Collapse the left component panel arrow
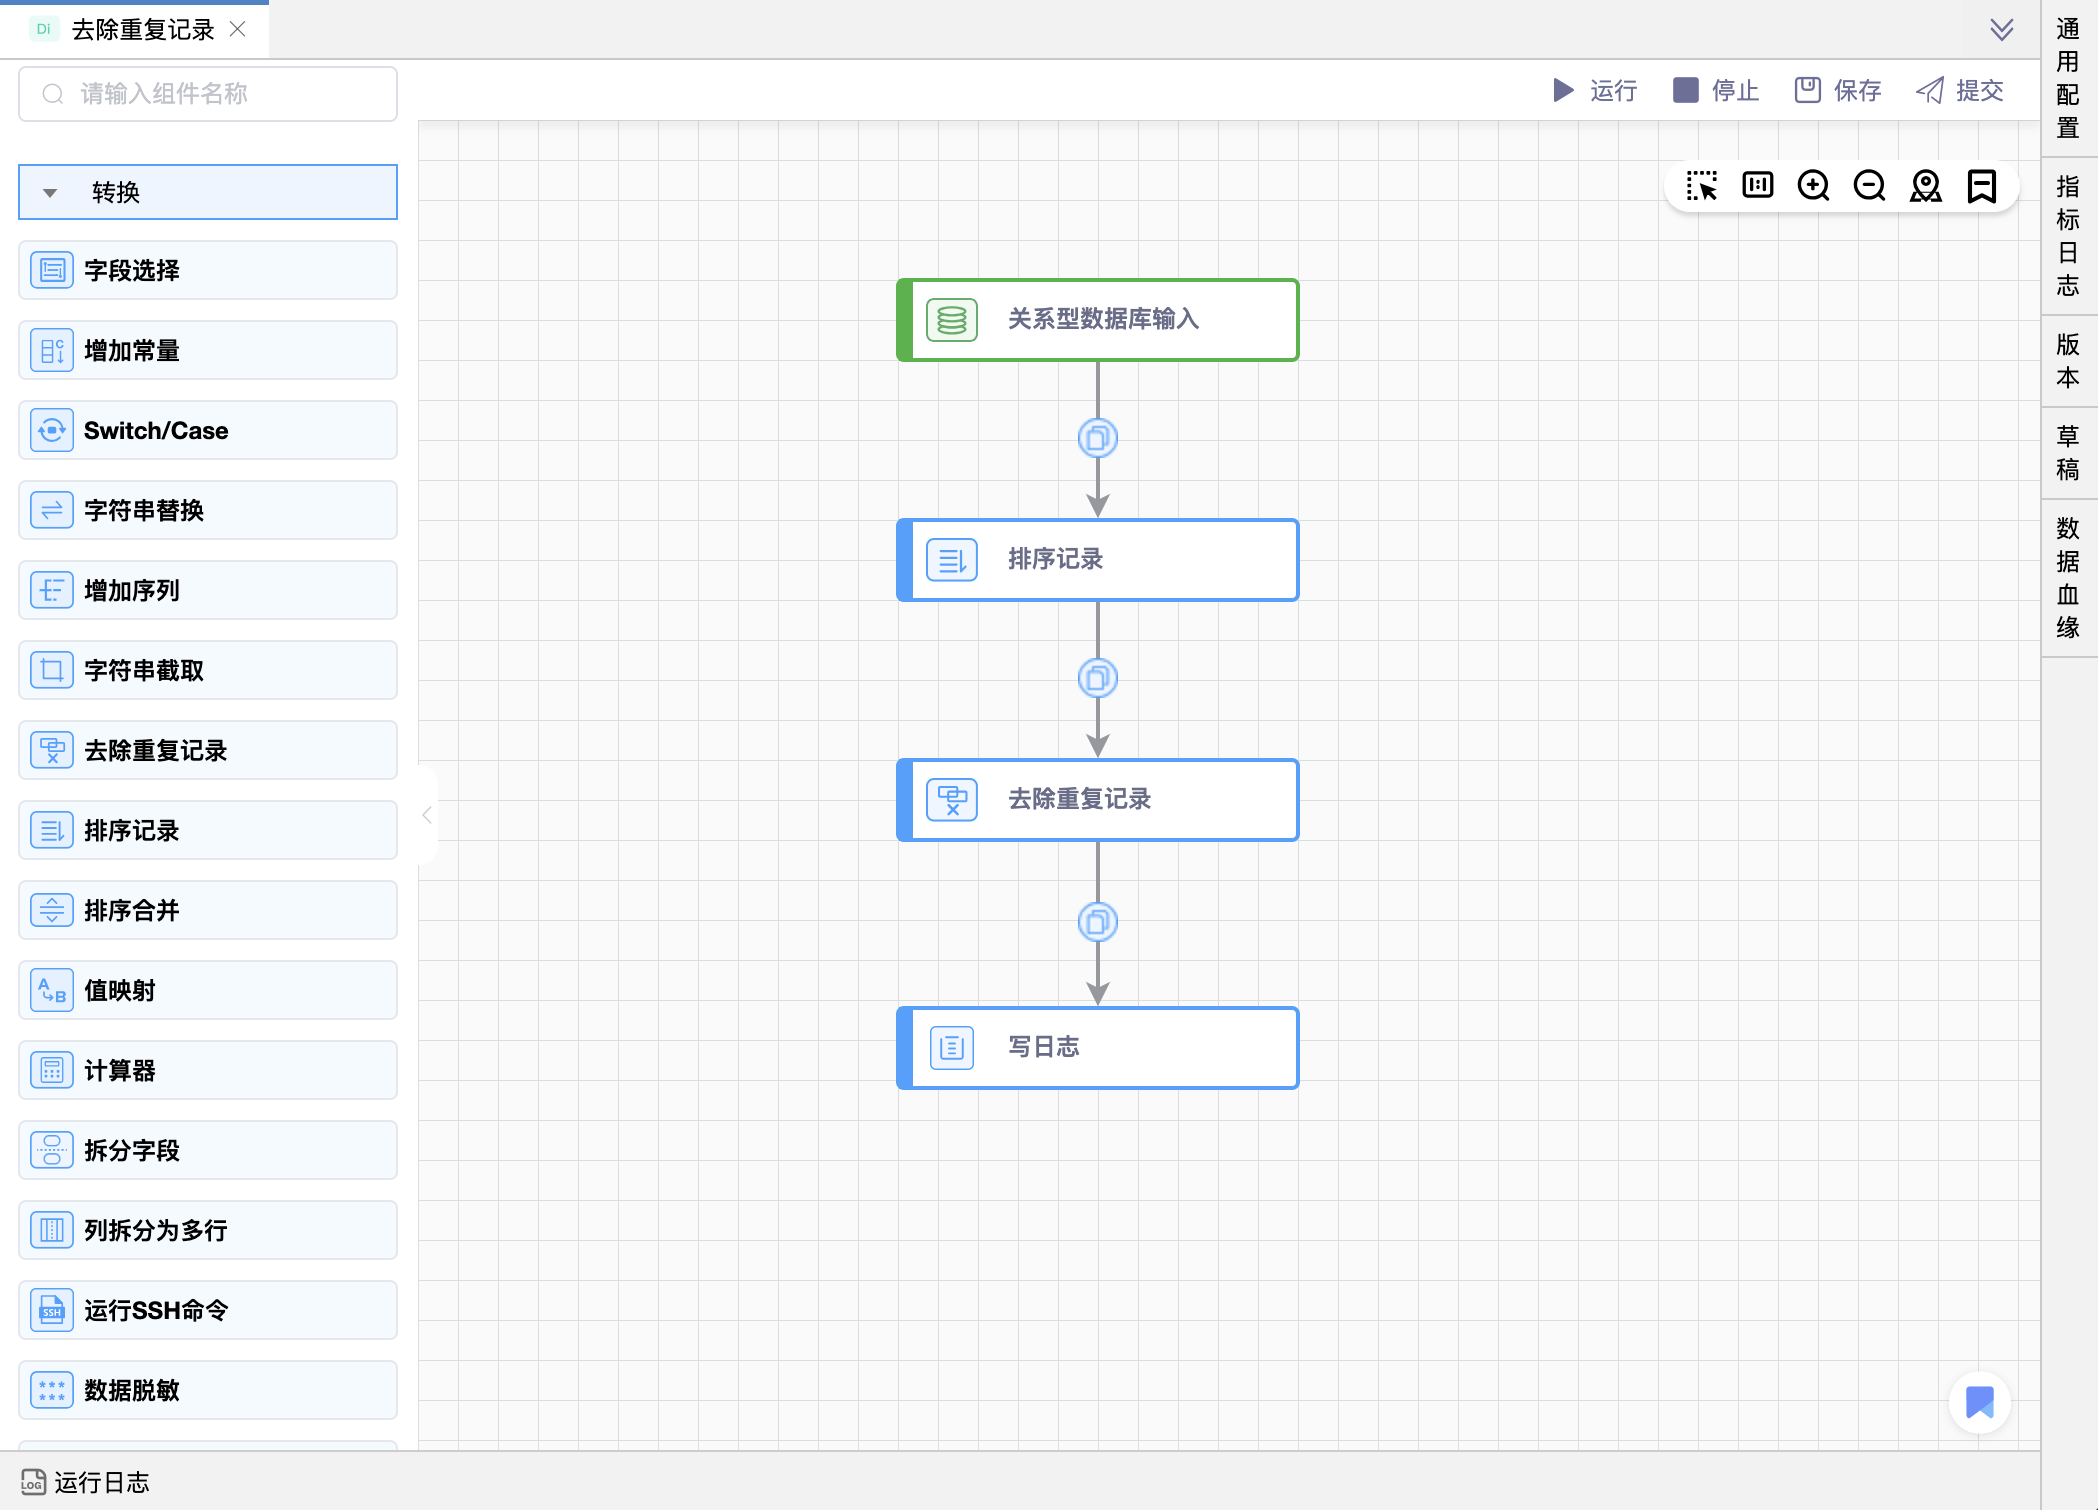Image resolution: width=2098 pixels, height=1510 pixels. [x=427, y=815]
